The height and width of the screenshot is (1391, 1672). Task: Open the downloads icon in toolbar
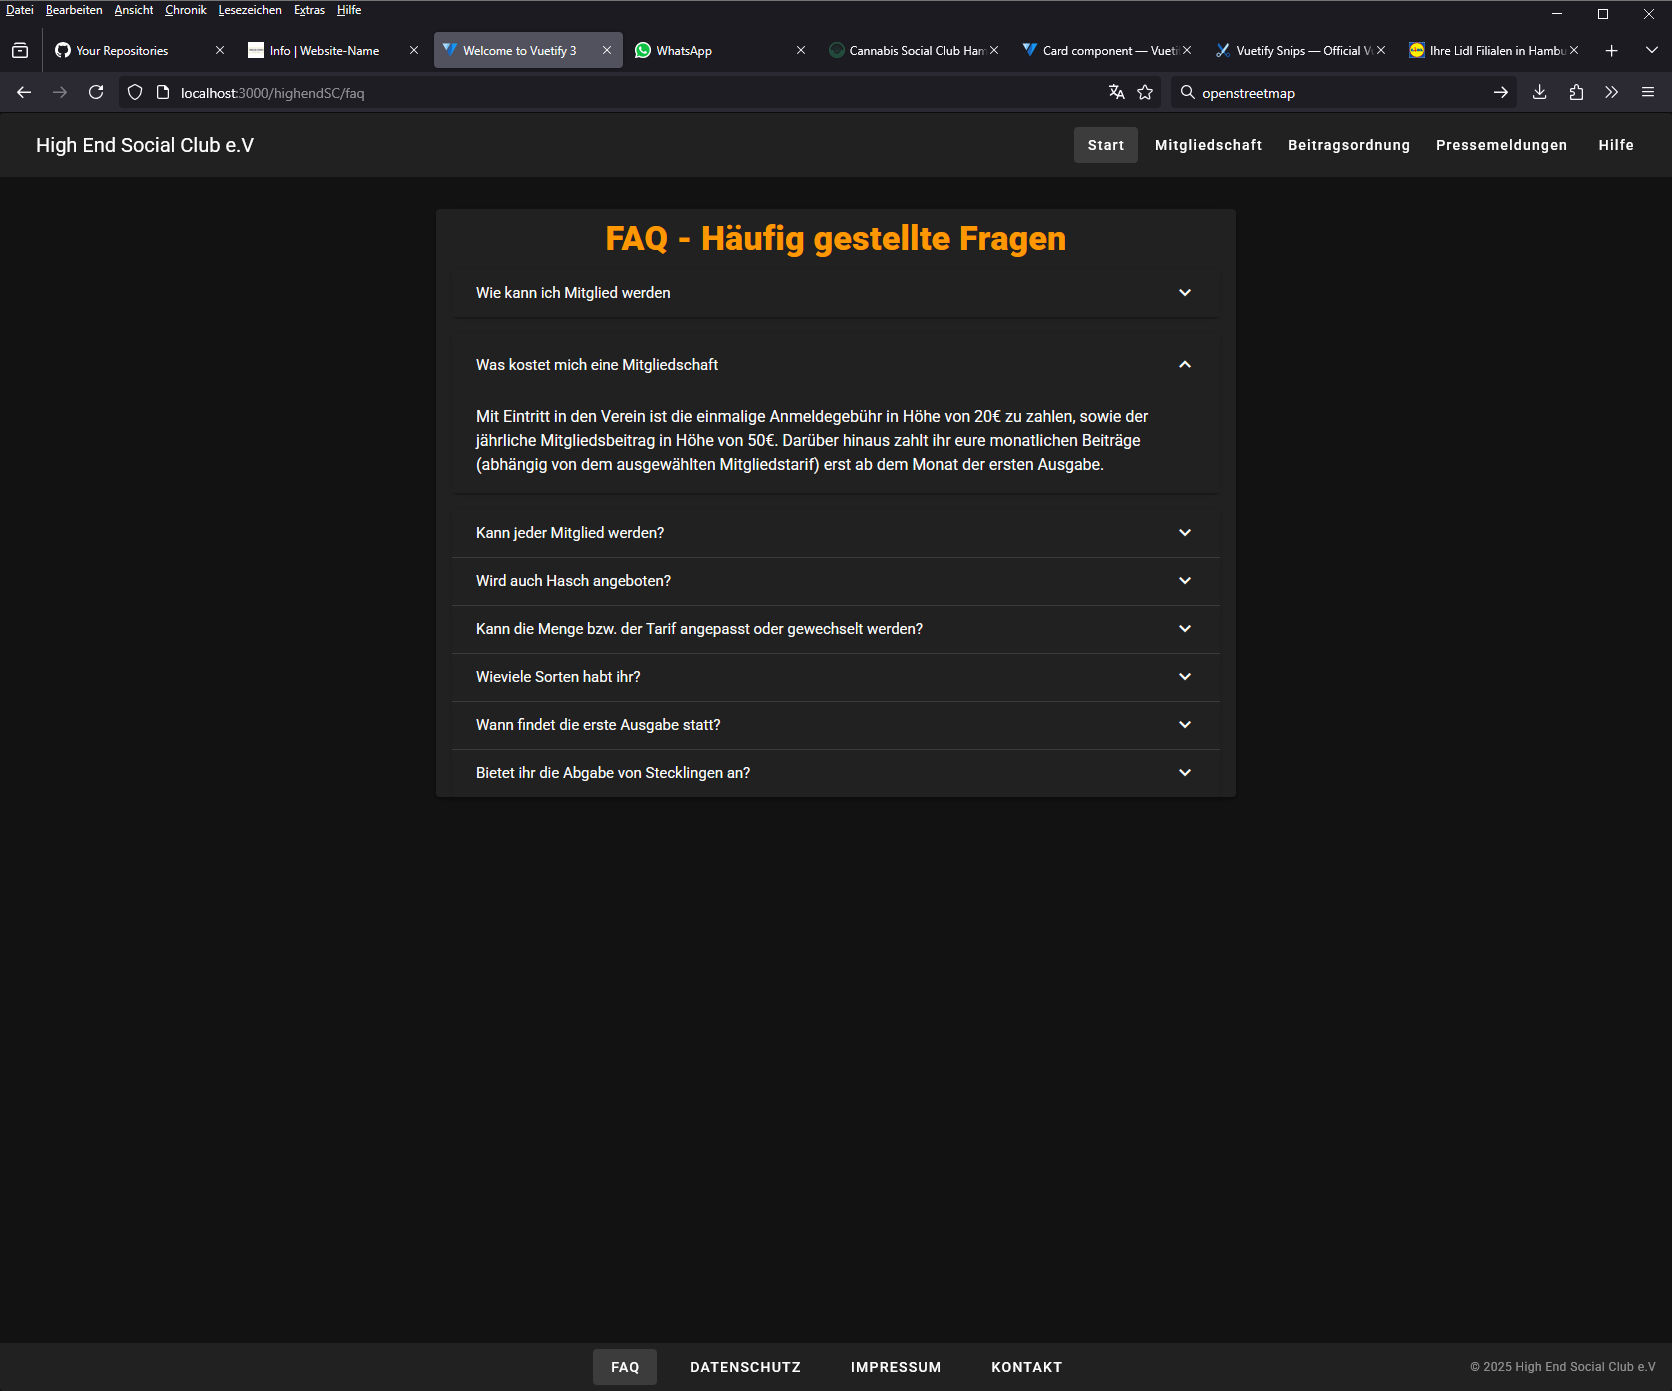1539,92
